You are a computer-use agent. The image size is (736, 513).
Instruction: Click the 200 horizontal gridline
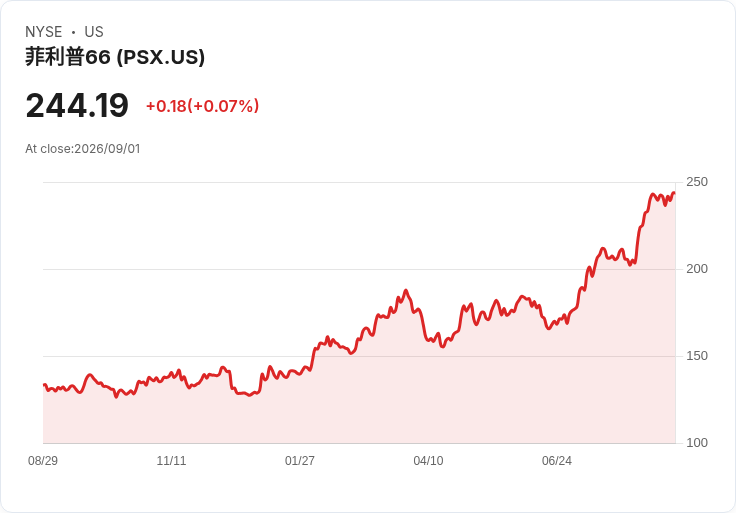pos(359,269)
